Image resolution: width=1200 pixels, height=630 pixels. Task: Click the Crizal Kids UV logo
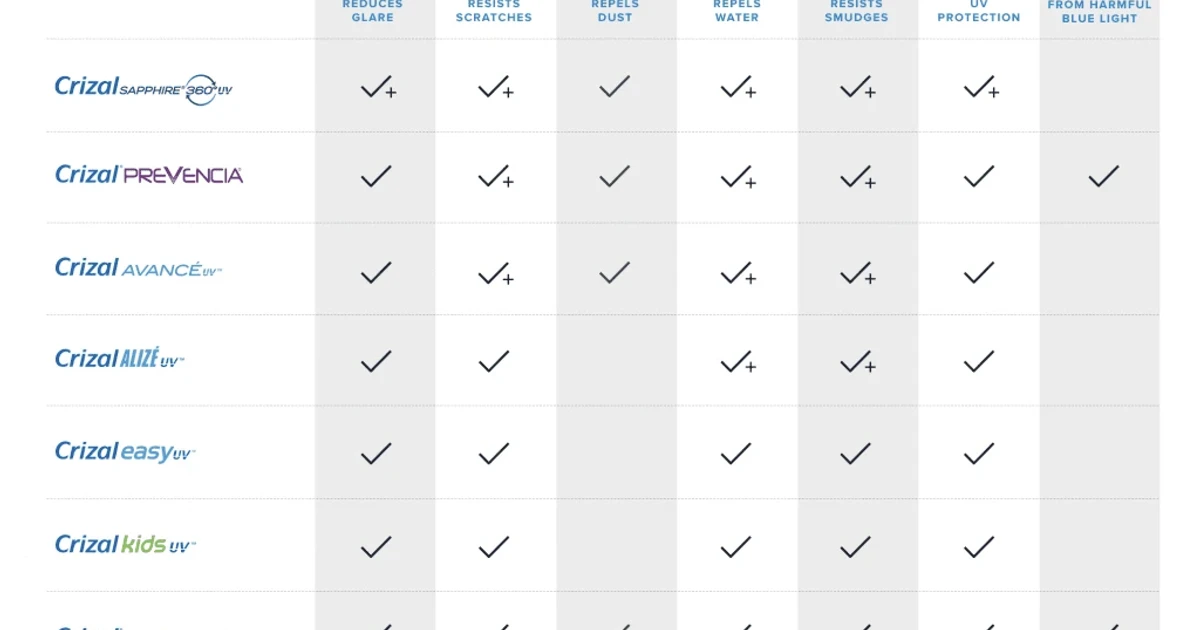click(x=125, y=544)
